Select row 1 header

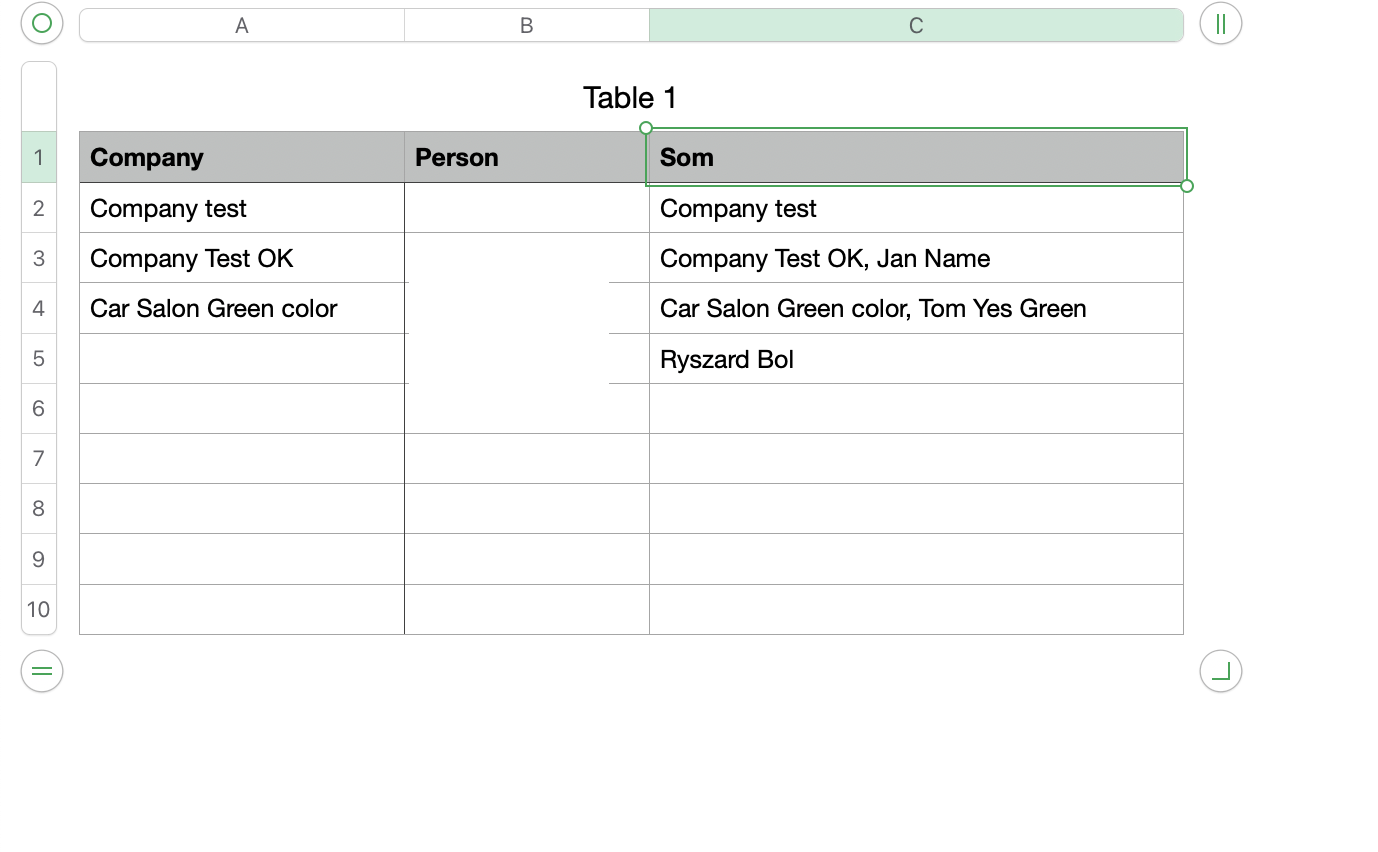tap(39, 157)
